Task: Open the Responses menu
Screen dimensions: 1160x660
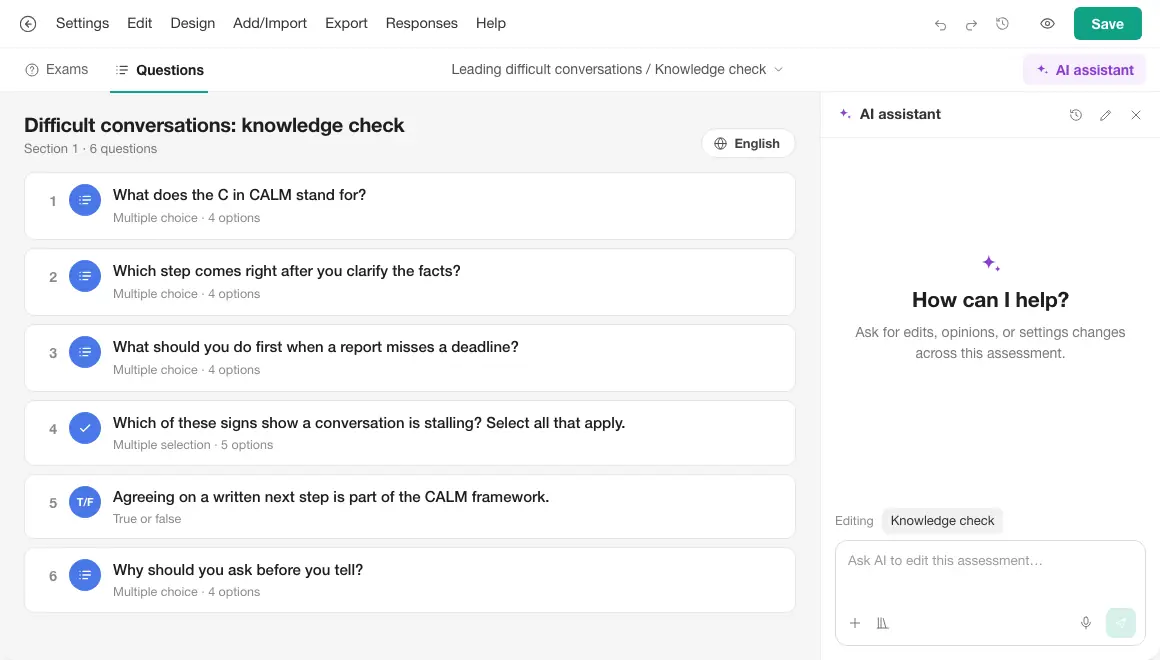Action: tap(422, 24)
